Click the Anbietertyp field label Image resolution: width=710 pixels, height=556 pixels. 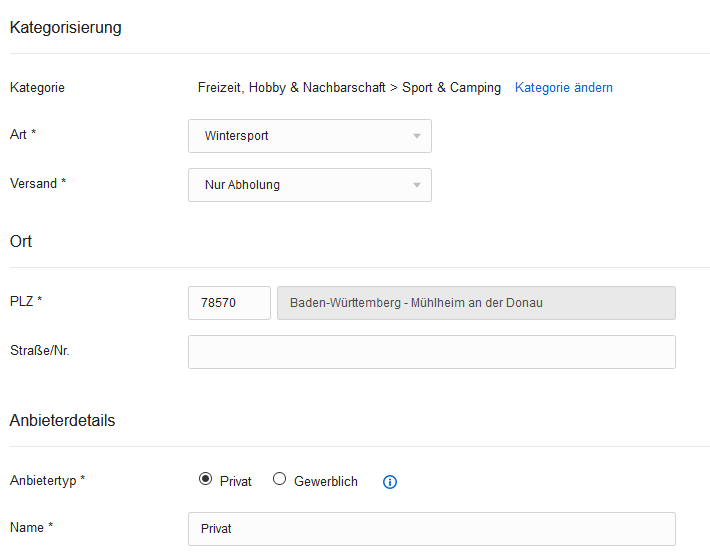pyautogui.click(x=48, y=480)
